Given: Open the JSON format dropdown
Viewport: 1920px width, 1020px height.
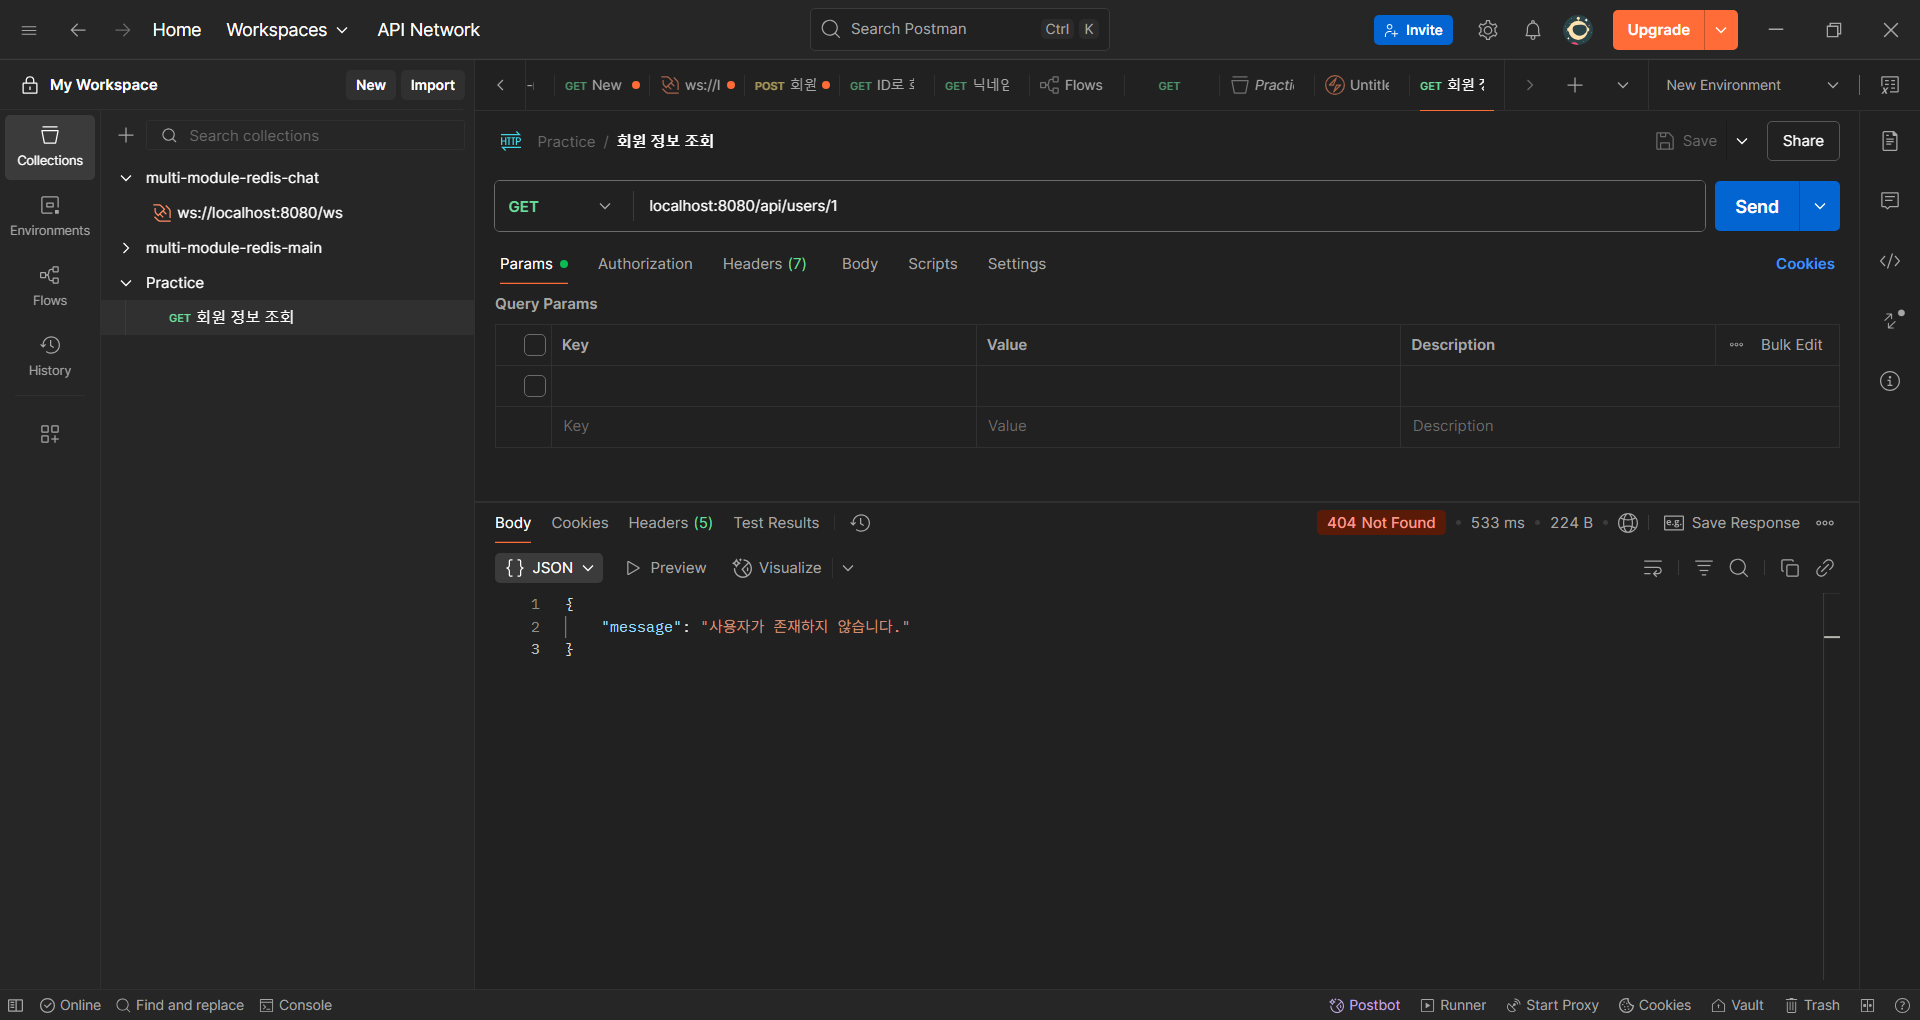Looking at the screenshot, I should 549,568.
